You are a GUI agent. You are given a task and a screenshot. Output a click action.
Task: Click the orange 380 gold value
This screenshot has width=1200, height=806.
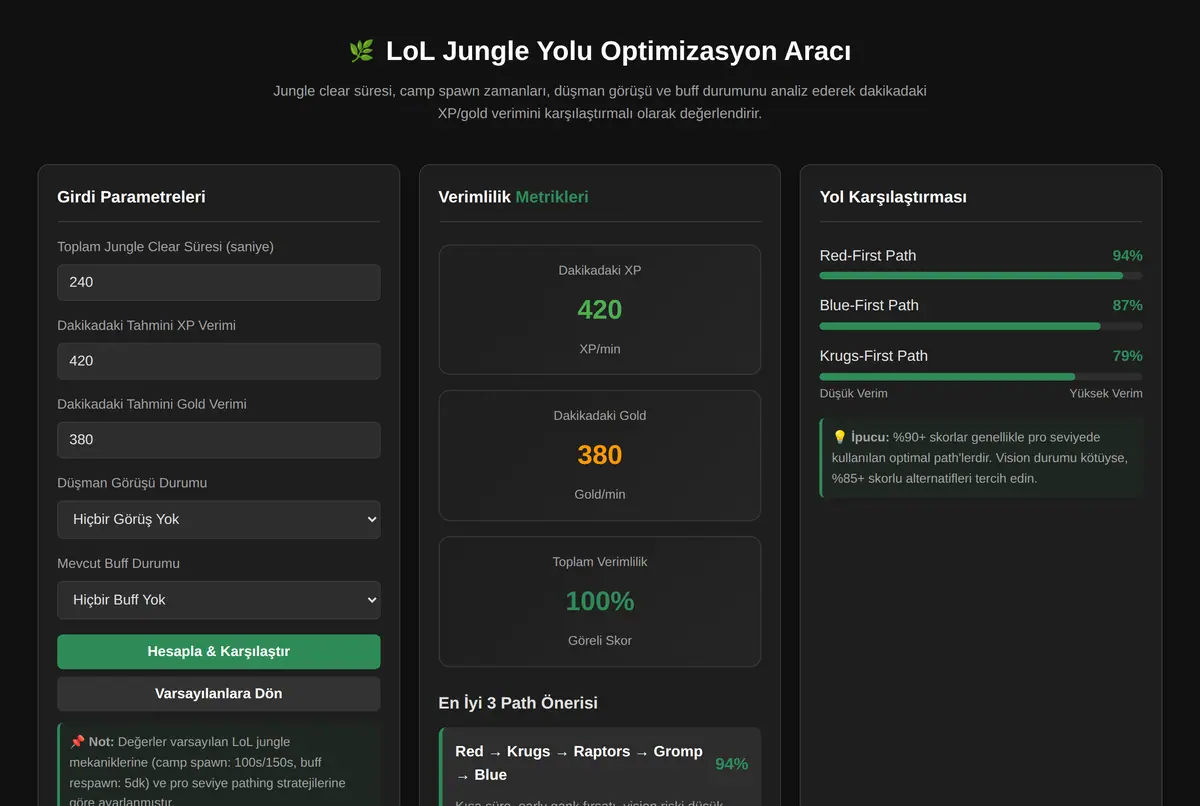coord(600,455)
